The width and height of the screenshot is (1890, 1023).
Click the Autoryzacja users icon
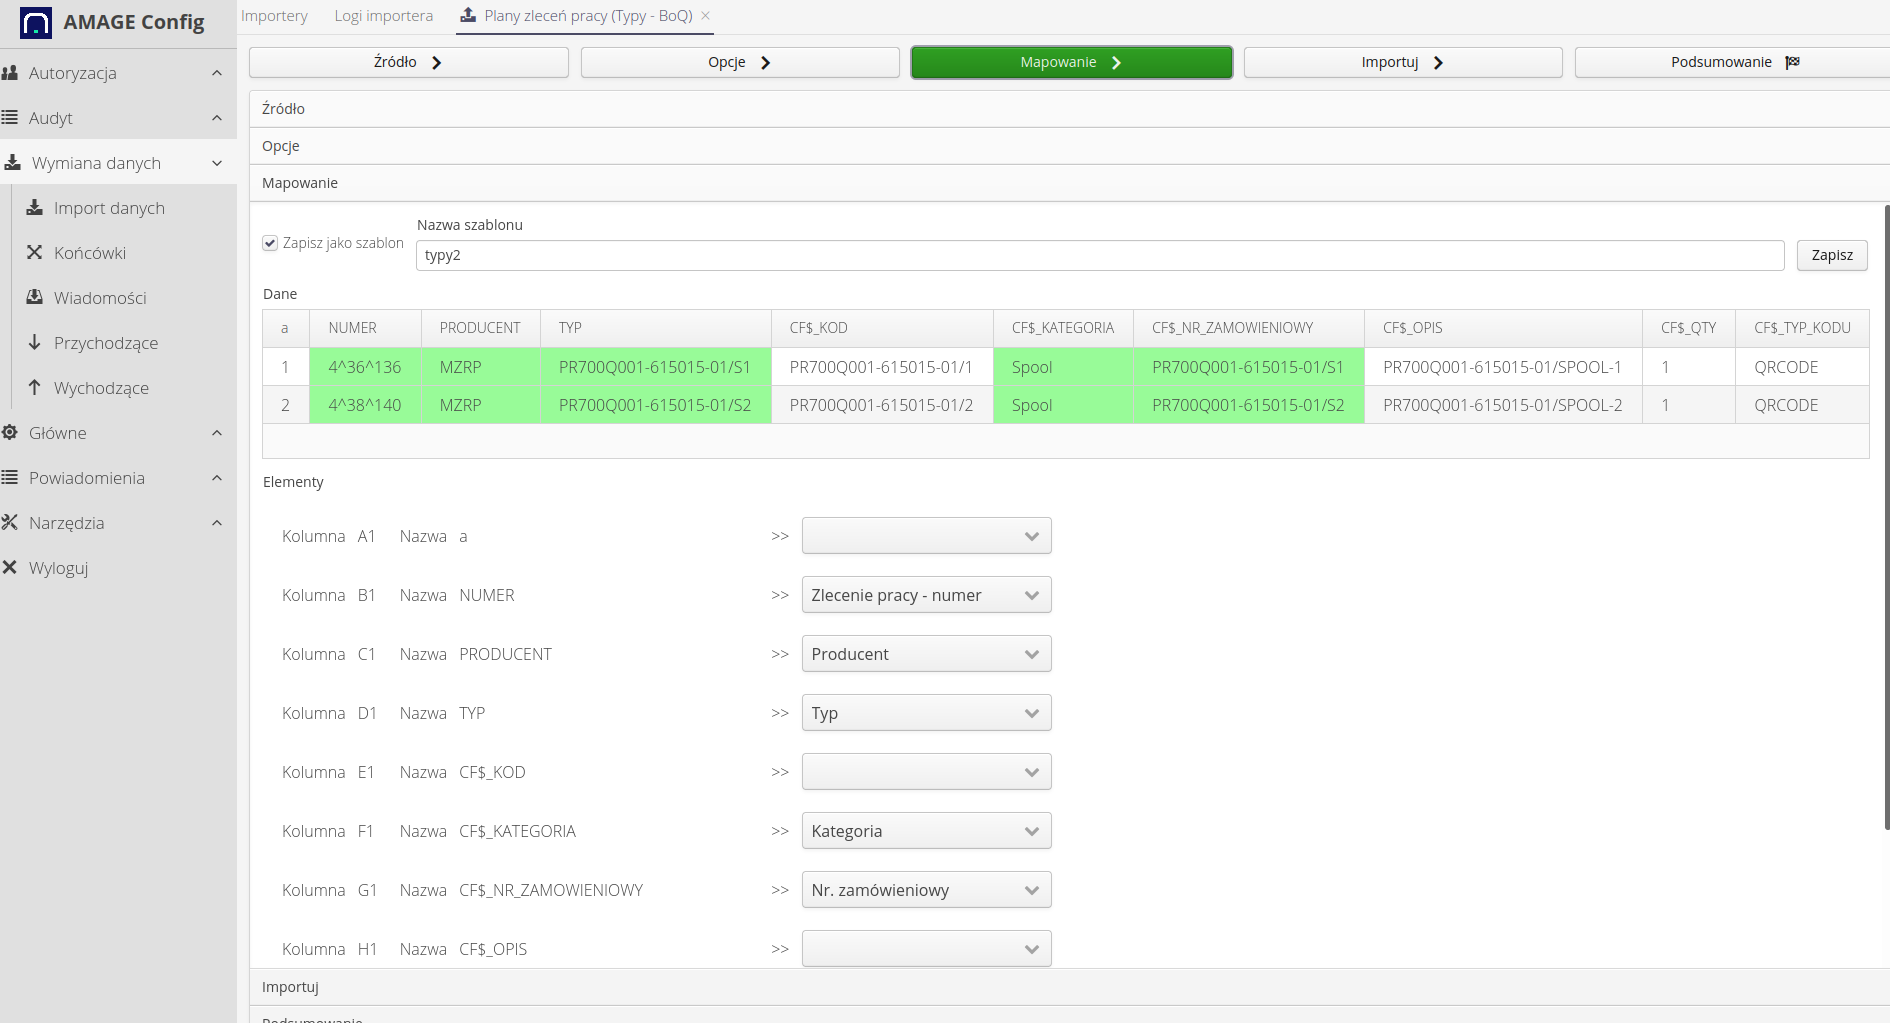pos(10,73)
